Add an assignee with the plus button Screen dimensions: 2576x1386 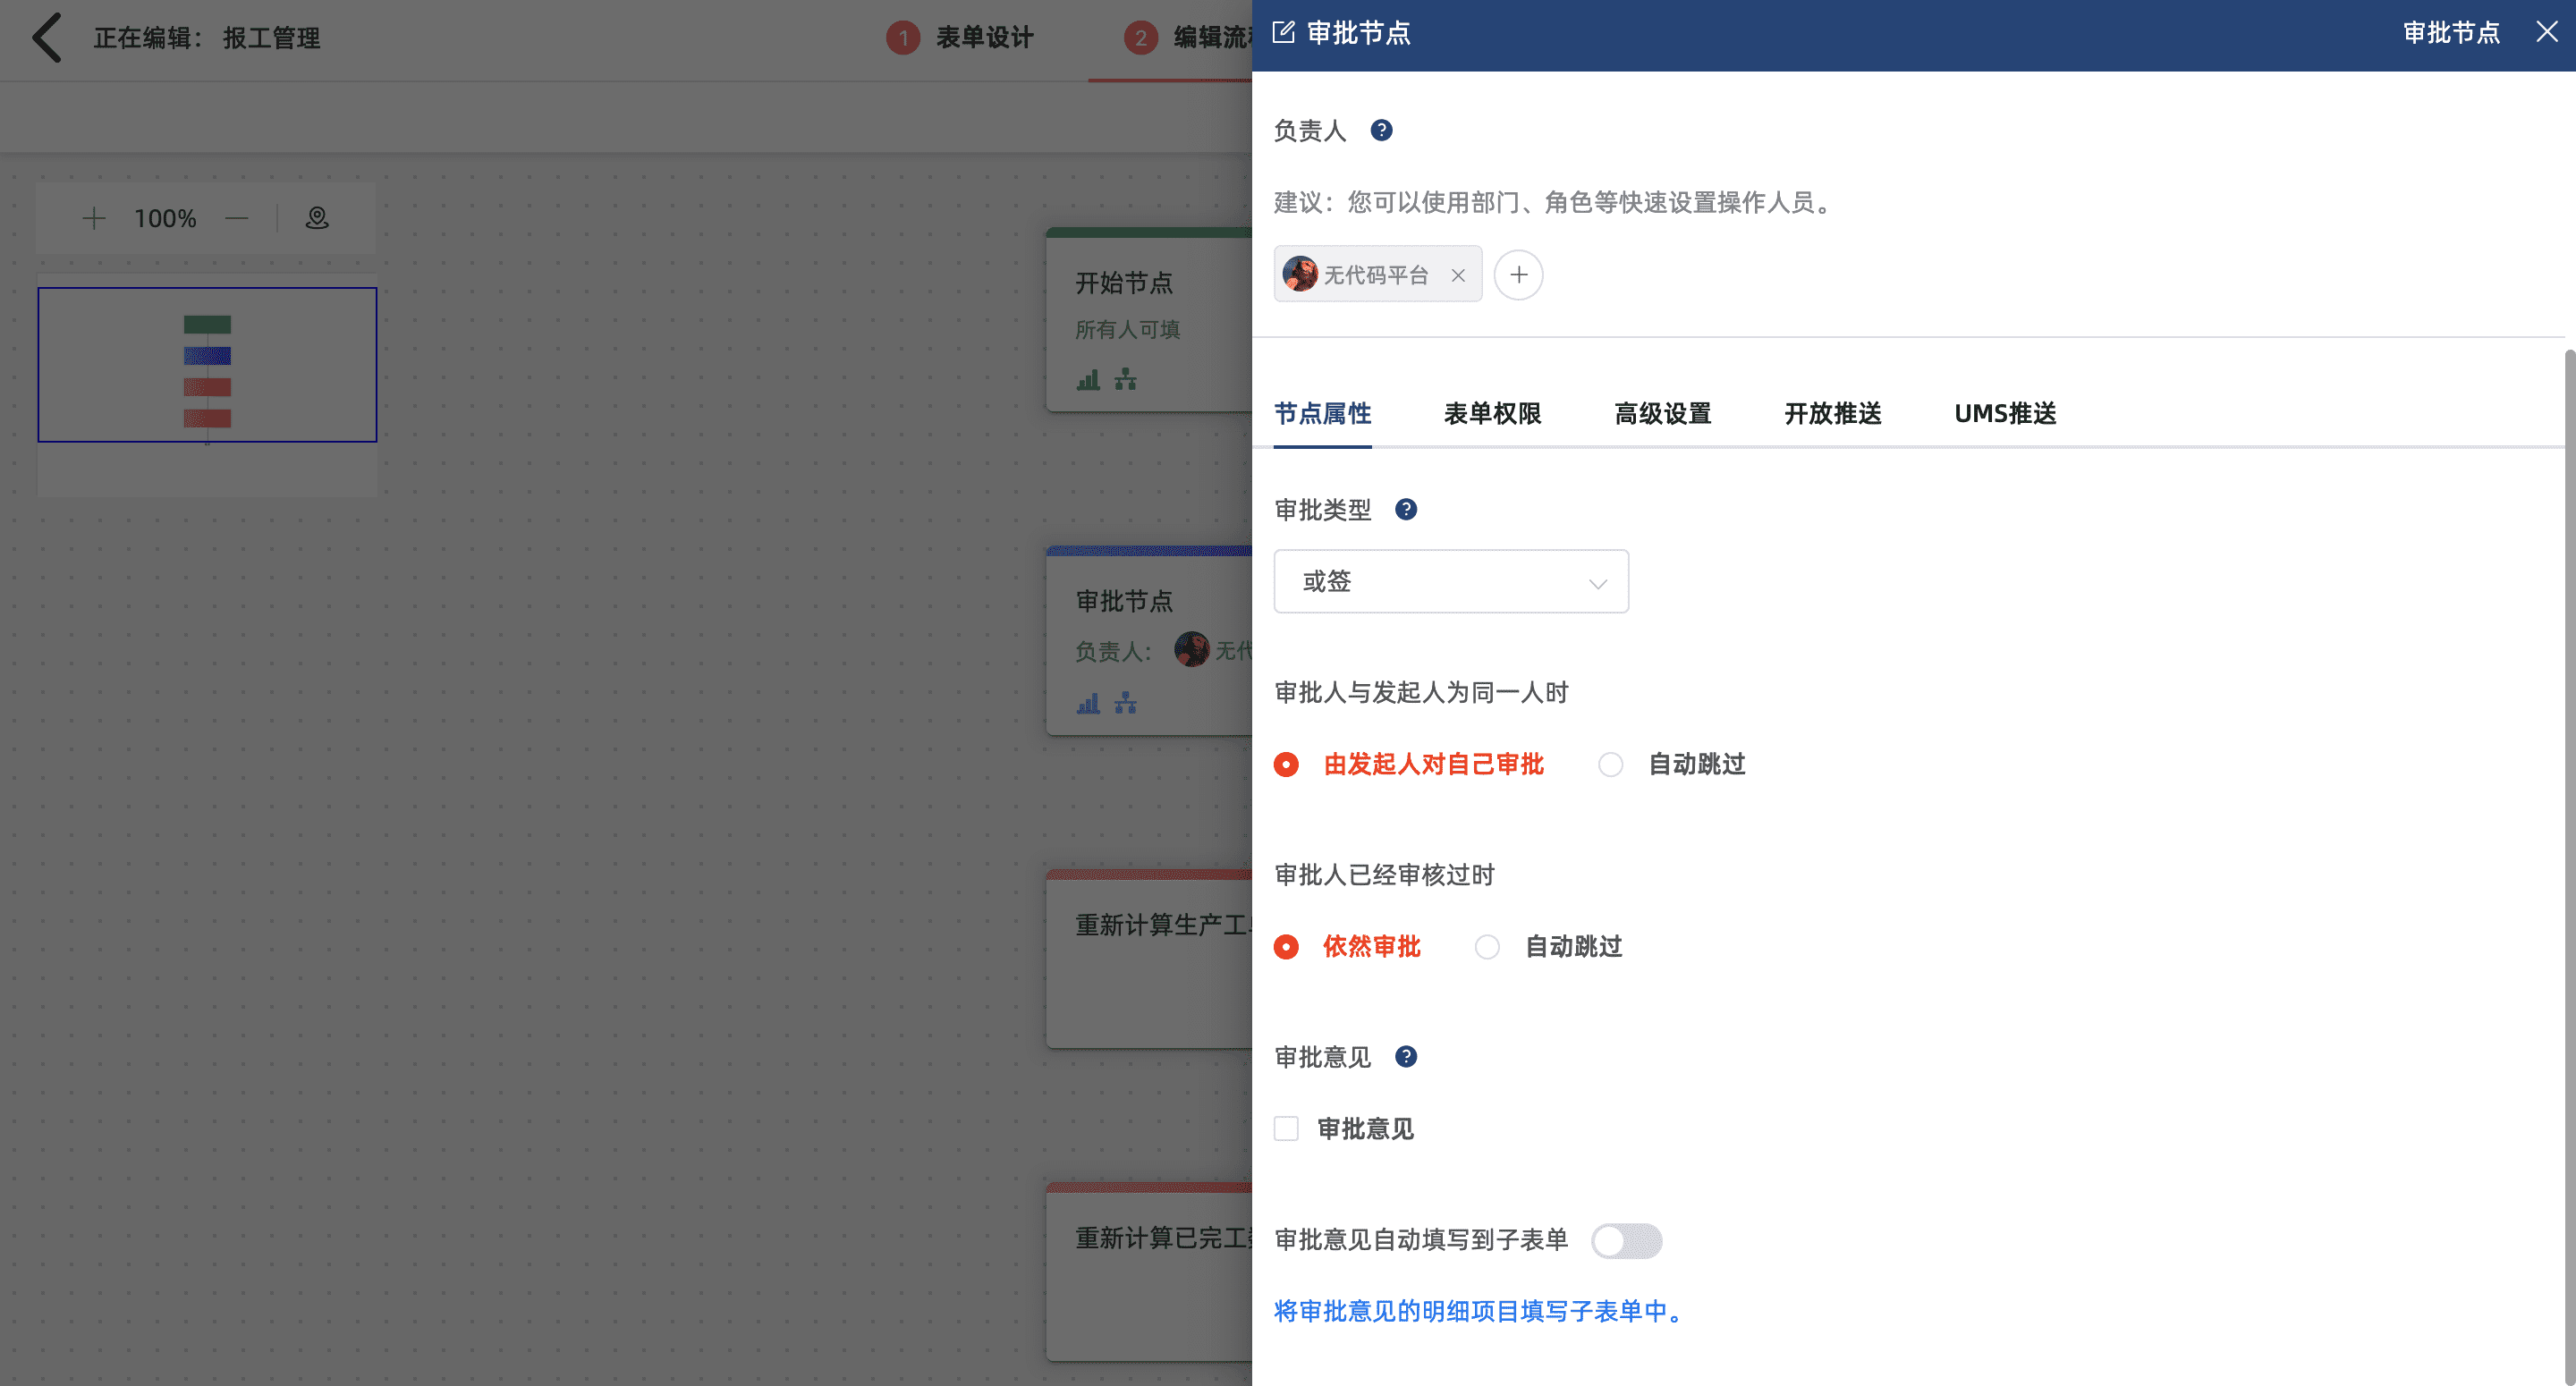(1518, 275)
